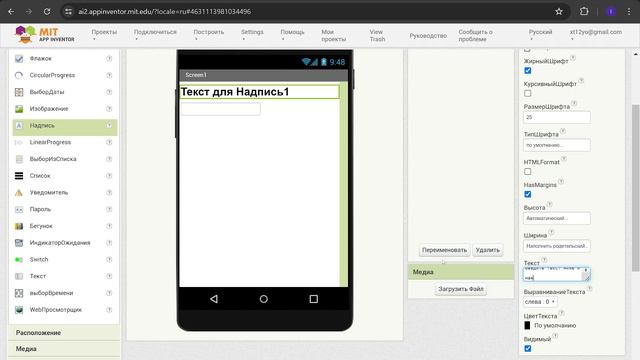Image resolution: width=640 pixels, height=360 pixels.
Task: Go to Мои проекты
Action: (333, 36)
